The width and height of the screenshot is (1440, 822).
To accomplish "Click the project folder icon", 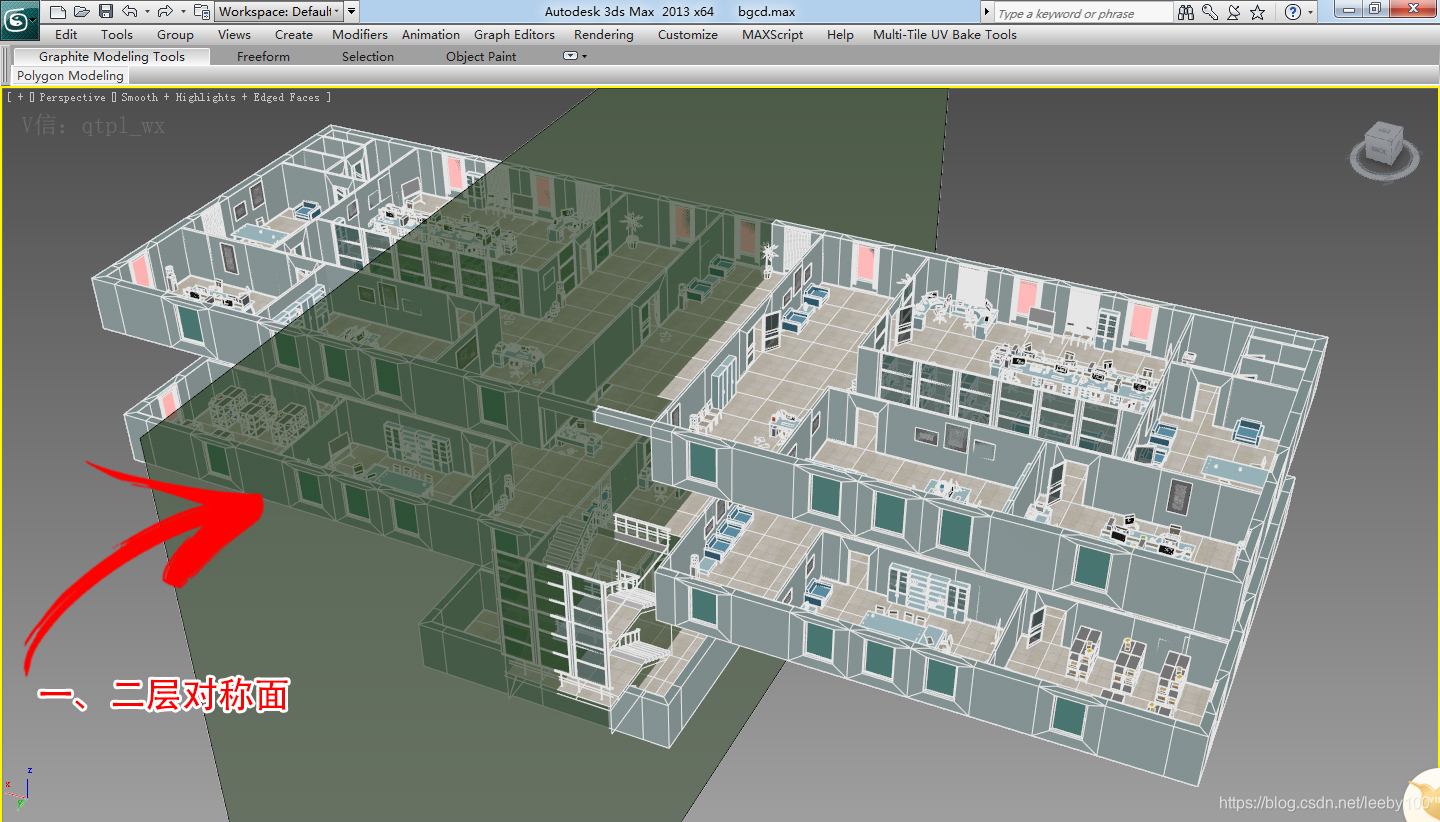I will pos(201,12).
